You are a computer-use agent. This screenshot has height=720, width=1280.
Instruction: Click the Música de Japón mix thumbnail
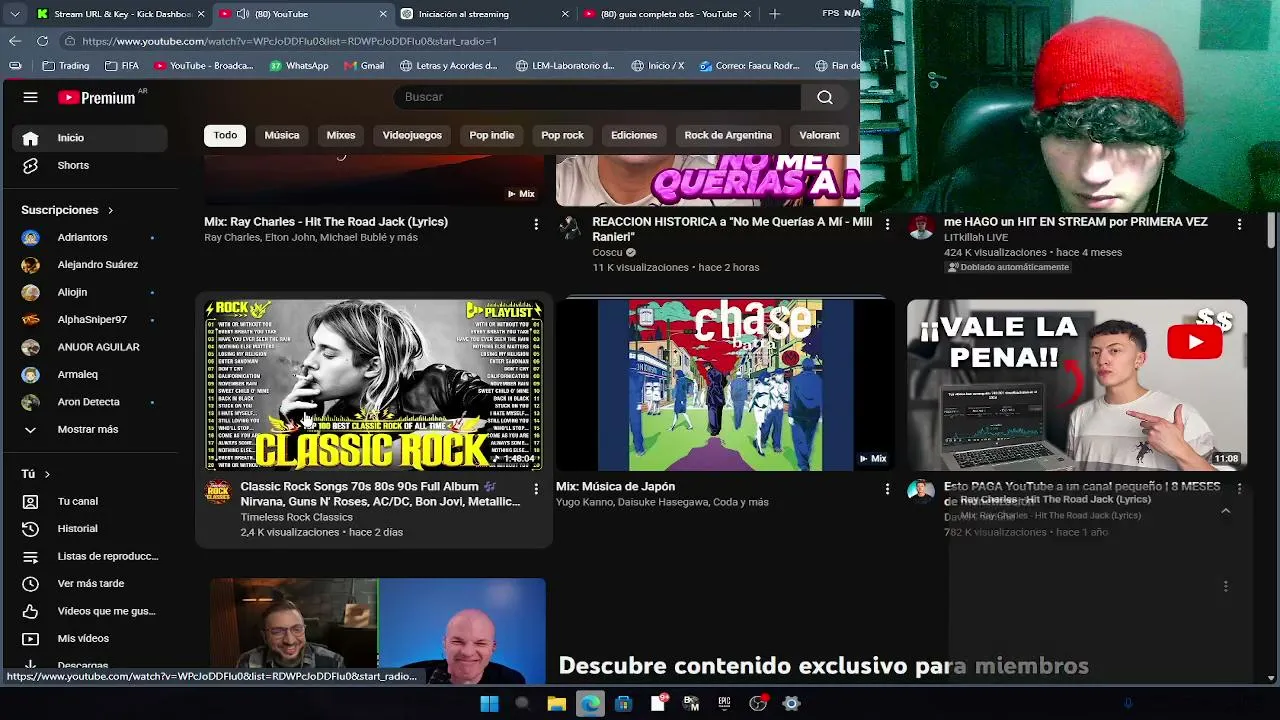pos(725,385)
